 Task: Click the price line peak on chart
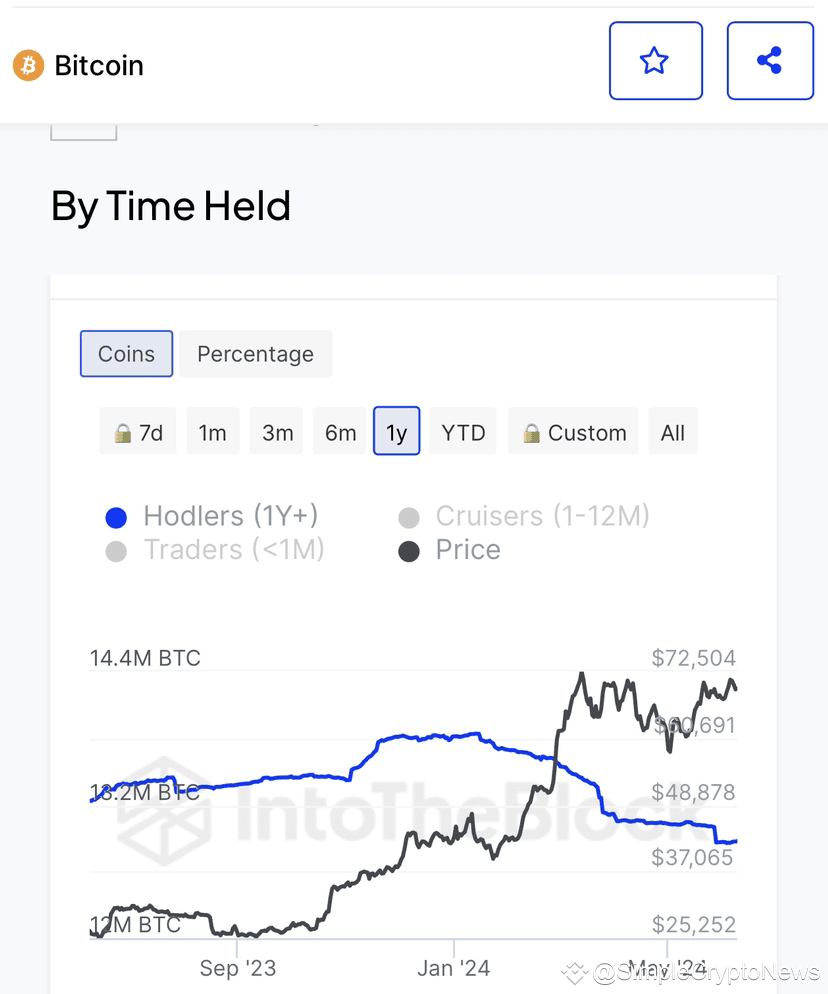(581, 675)
